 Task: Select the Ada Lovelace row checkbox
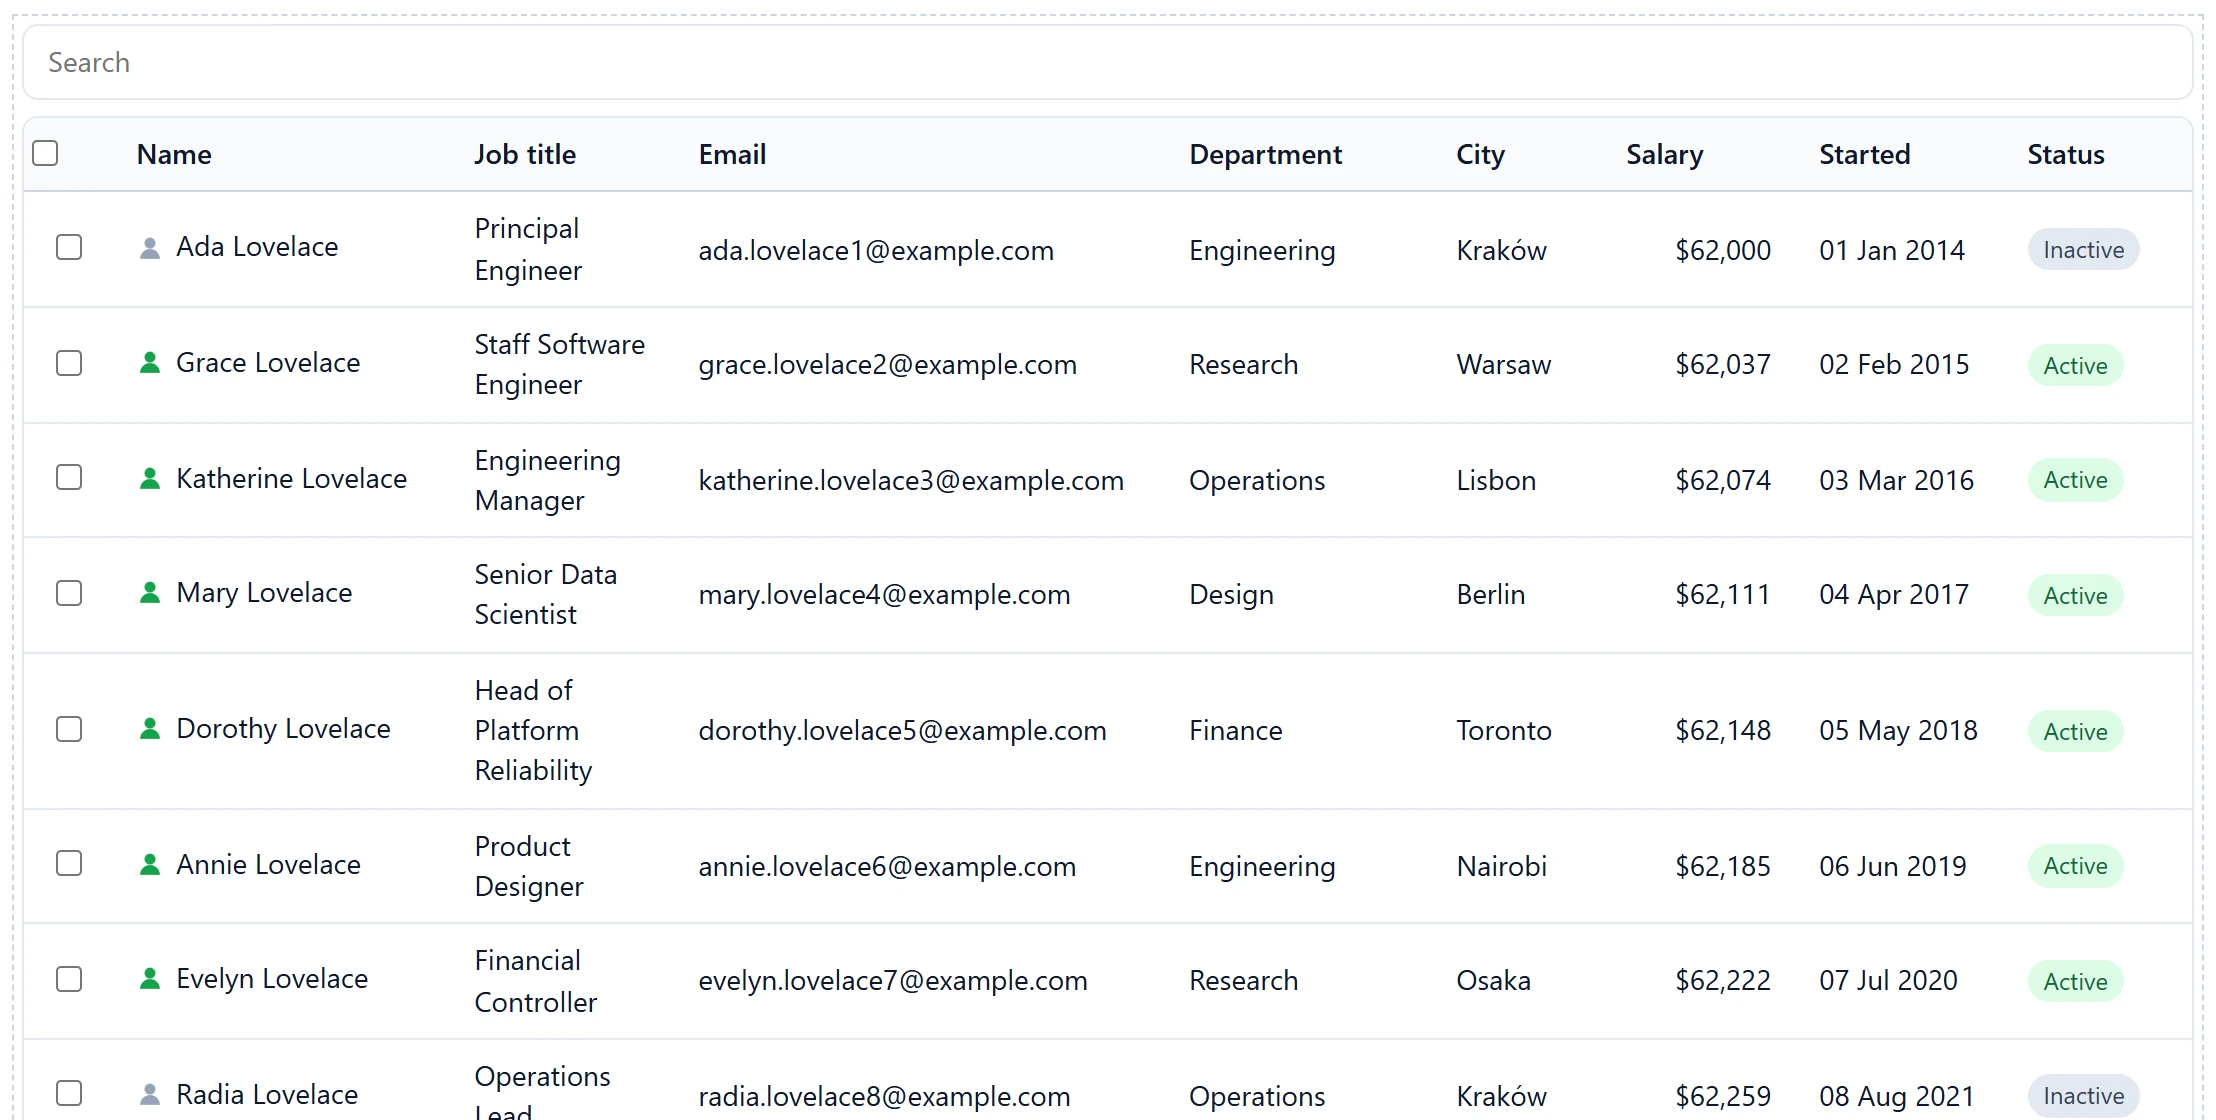click(69, 247)
